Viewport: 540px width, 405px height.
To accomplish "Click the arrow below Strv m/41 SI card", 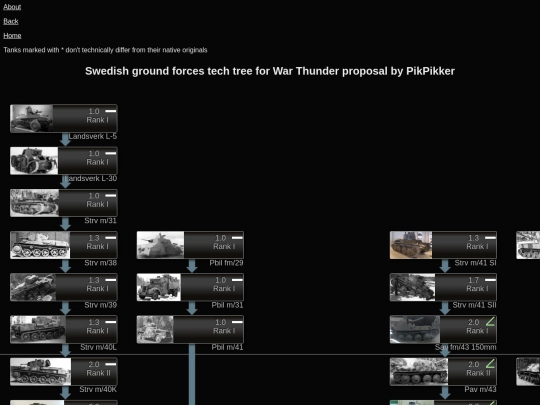I will [445, 266].
